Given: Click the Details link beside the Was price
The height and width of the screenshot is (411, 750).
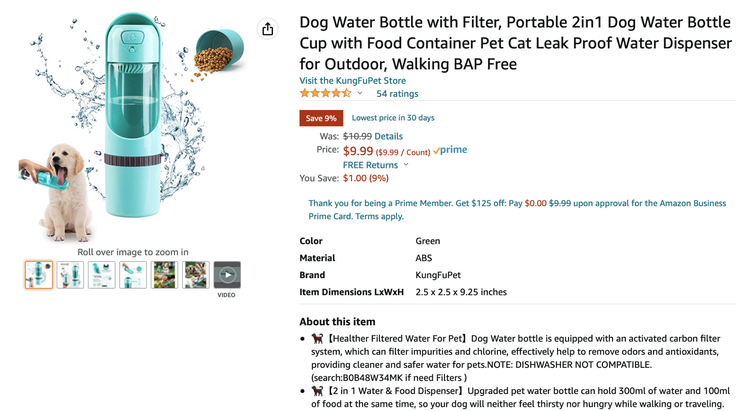Looking at the screenshot, I should (389, 136).
